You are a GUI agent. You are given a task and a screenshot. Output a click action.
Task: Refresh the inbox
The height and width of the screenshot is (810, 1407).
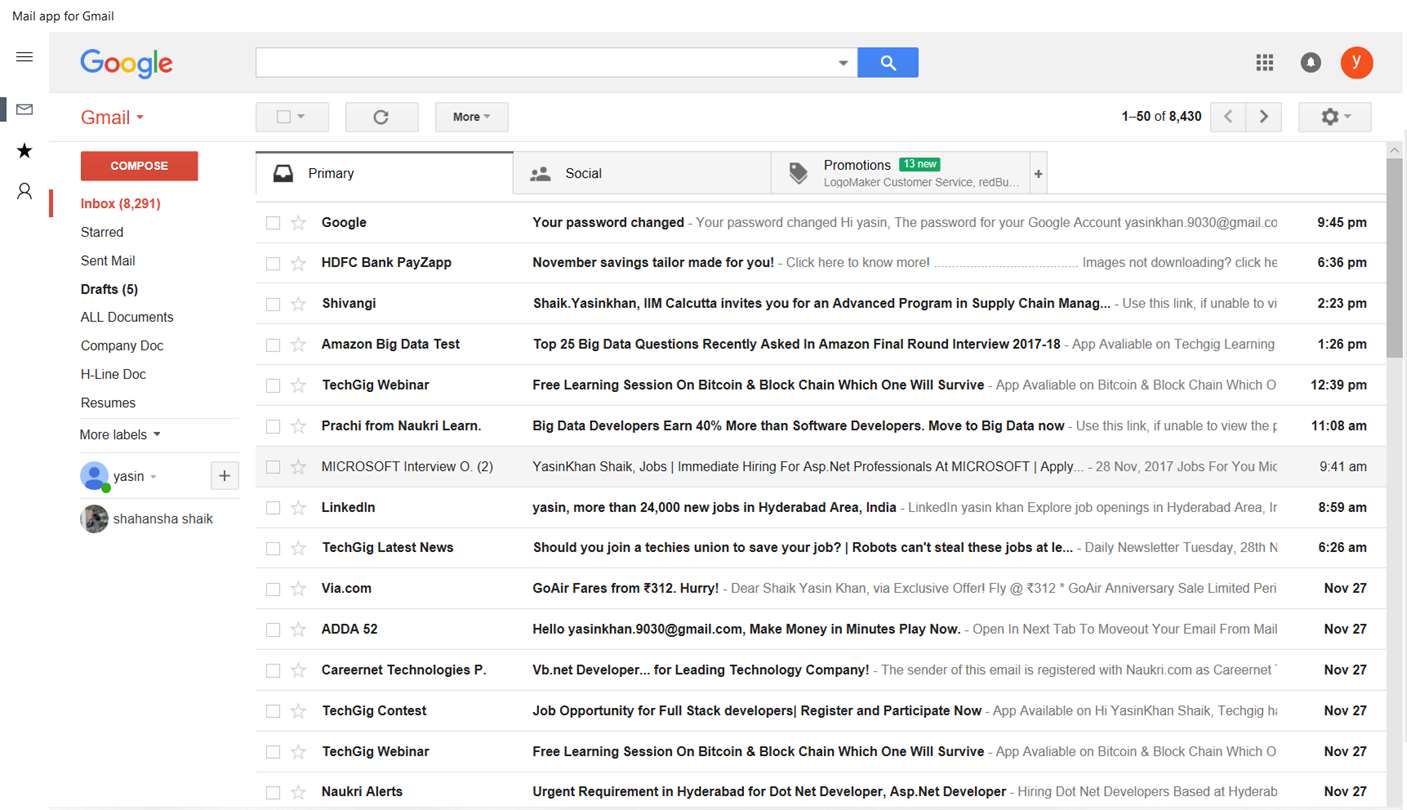click(x=381, y=117)
